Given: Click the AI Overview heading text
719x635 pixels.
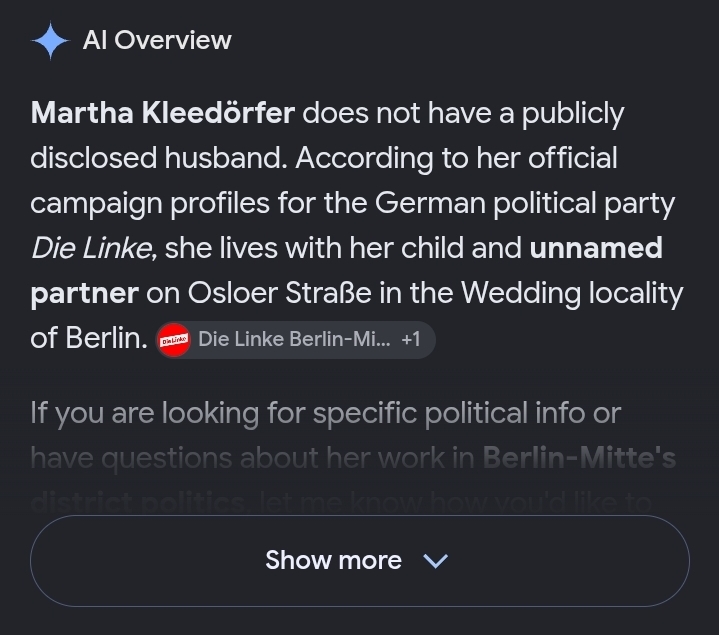Looking at the screenshot, I should (157, 40).
